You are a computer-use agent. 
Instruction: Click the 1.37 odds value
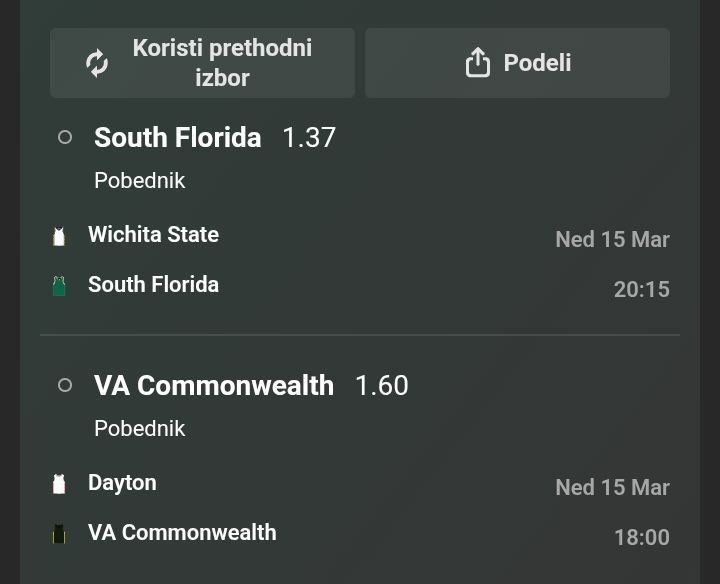309,138
